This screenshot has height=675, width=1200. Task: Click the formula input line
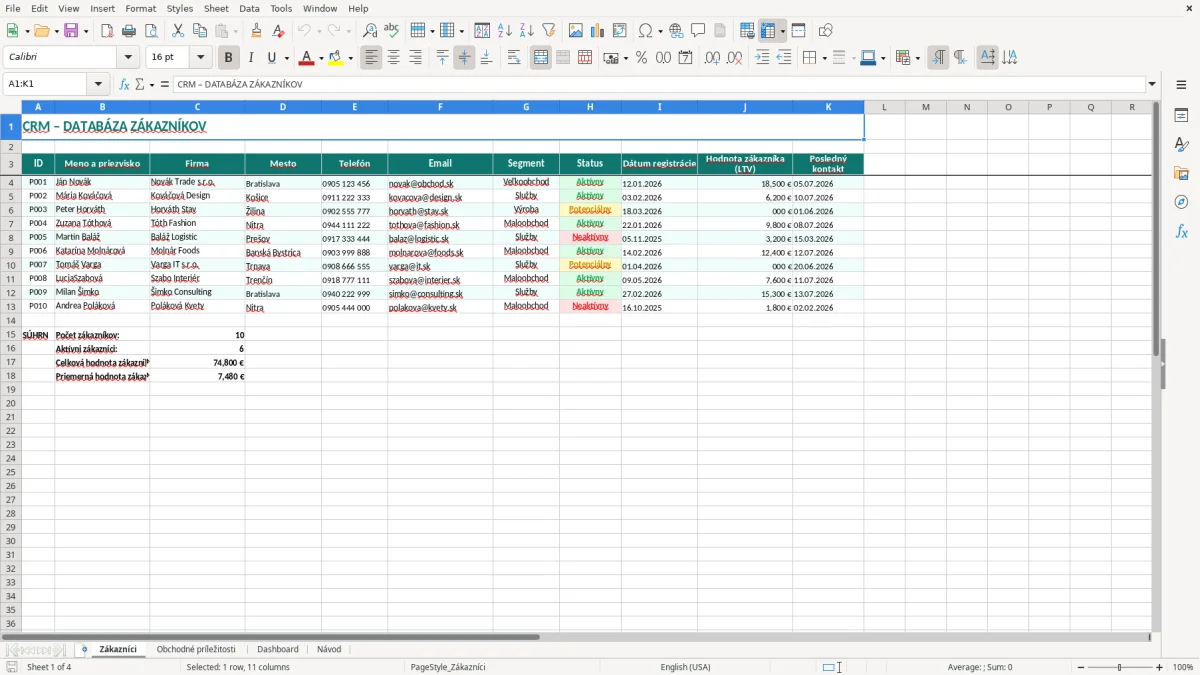pos(659,84)
